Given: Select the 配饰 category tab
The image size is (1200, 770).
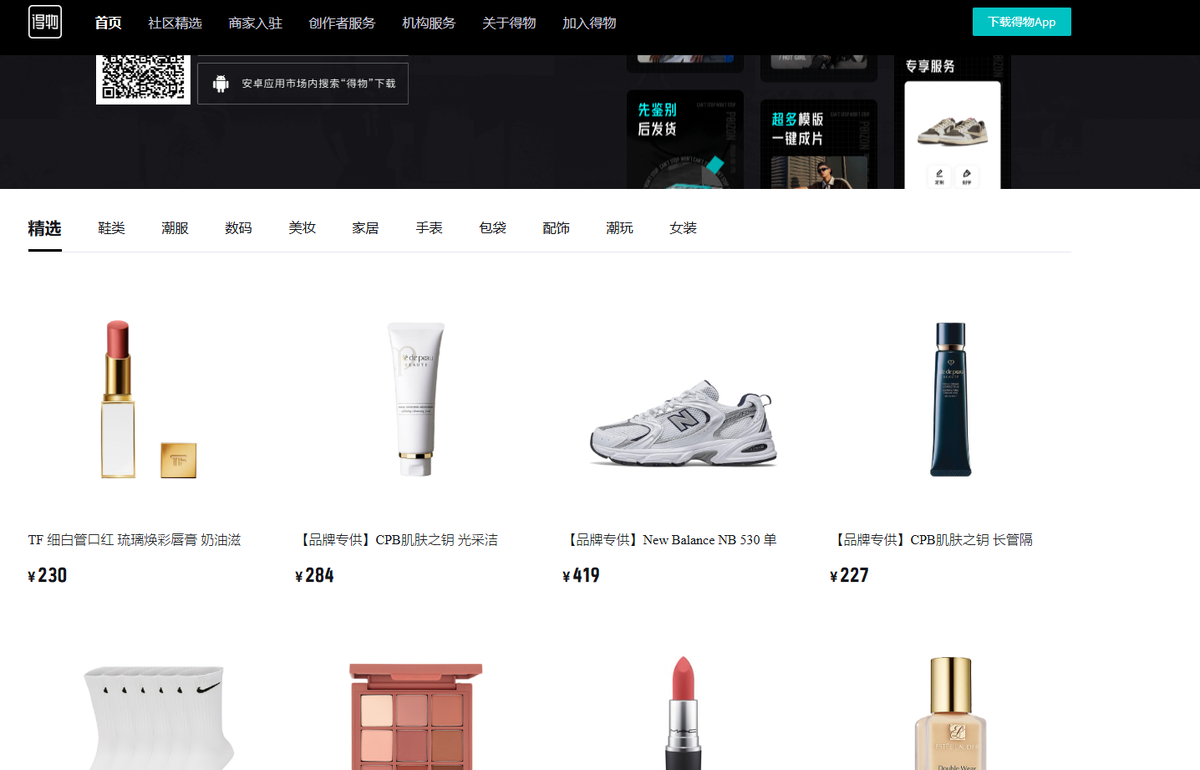Looking at the screenshot, I should click(x=556, y=228).
